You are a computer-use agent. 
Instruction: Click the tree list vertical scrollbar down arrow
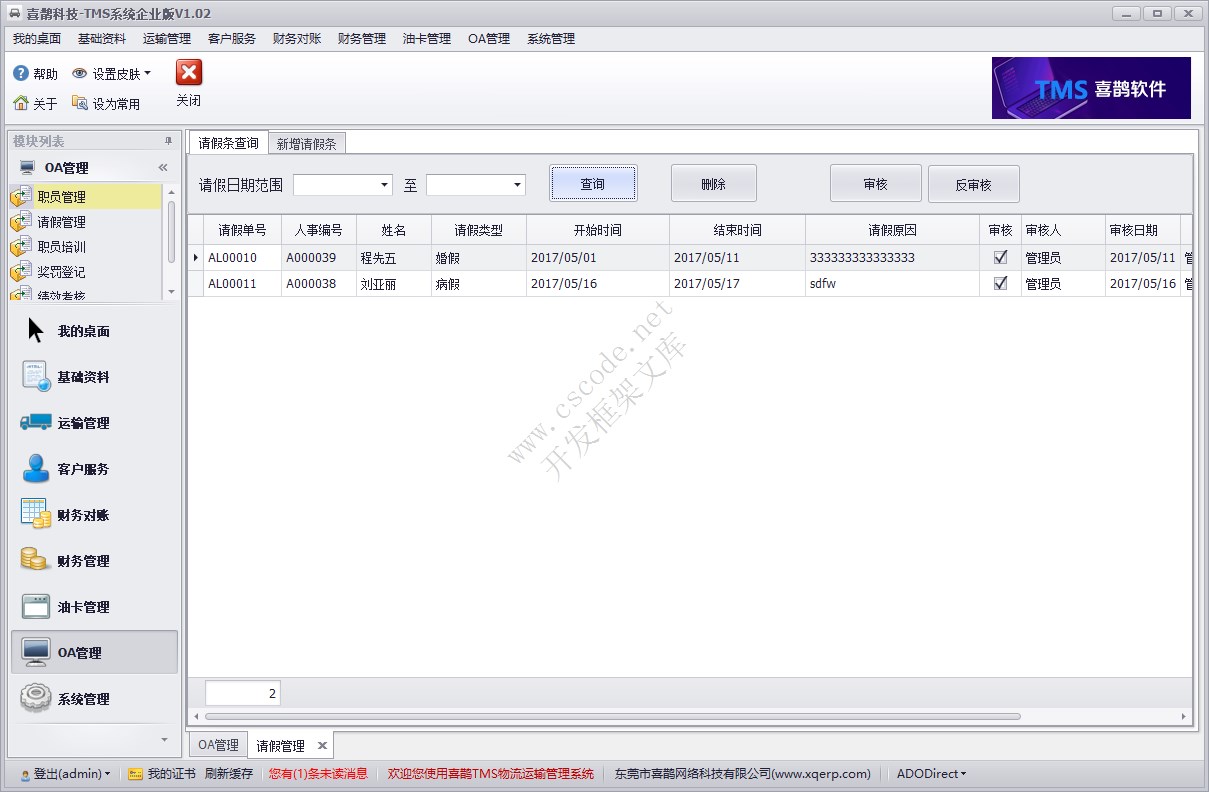point(171,292)
